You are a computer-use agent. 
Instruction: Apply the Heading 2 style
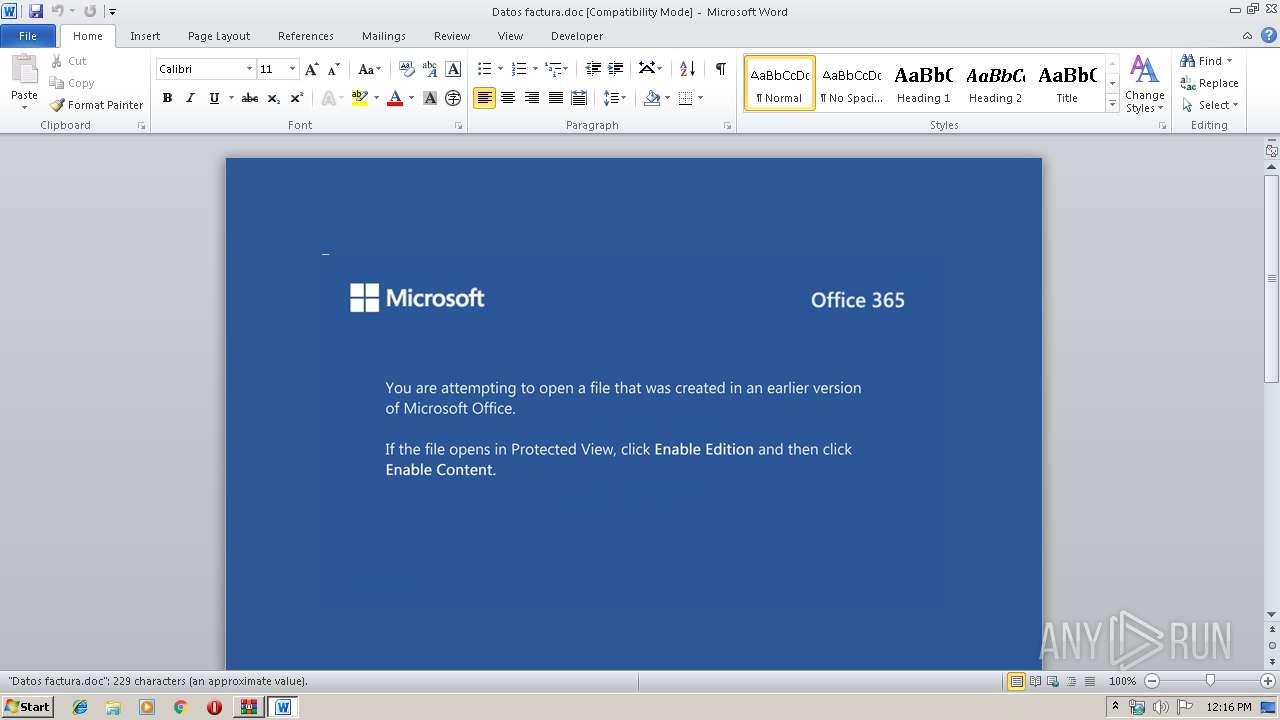pyautogui.click(x=995, y=83)
